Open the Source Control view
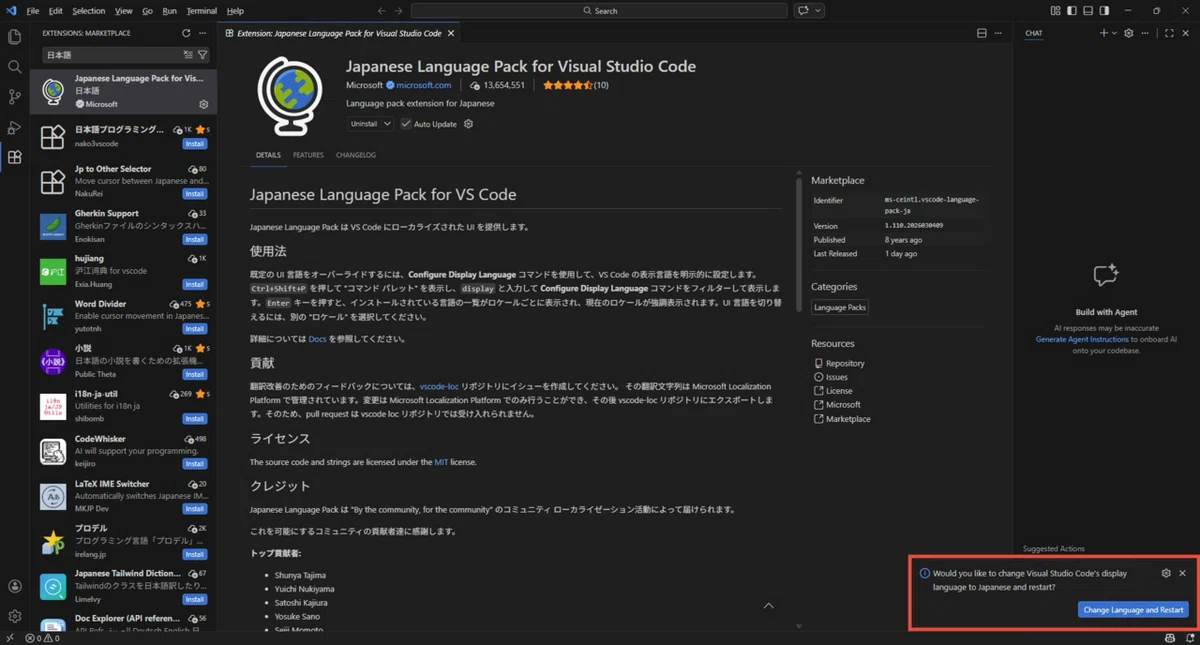The image size is (1200, 645). 14,97
